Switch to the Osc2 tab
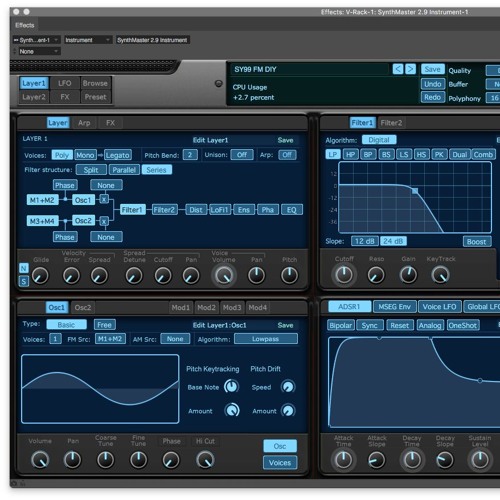The height and width of the screenshot is (500, 500). 83,307
